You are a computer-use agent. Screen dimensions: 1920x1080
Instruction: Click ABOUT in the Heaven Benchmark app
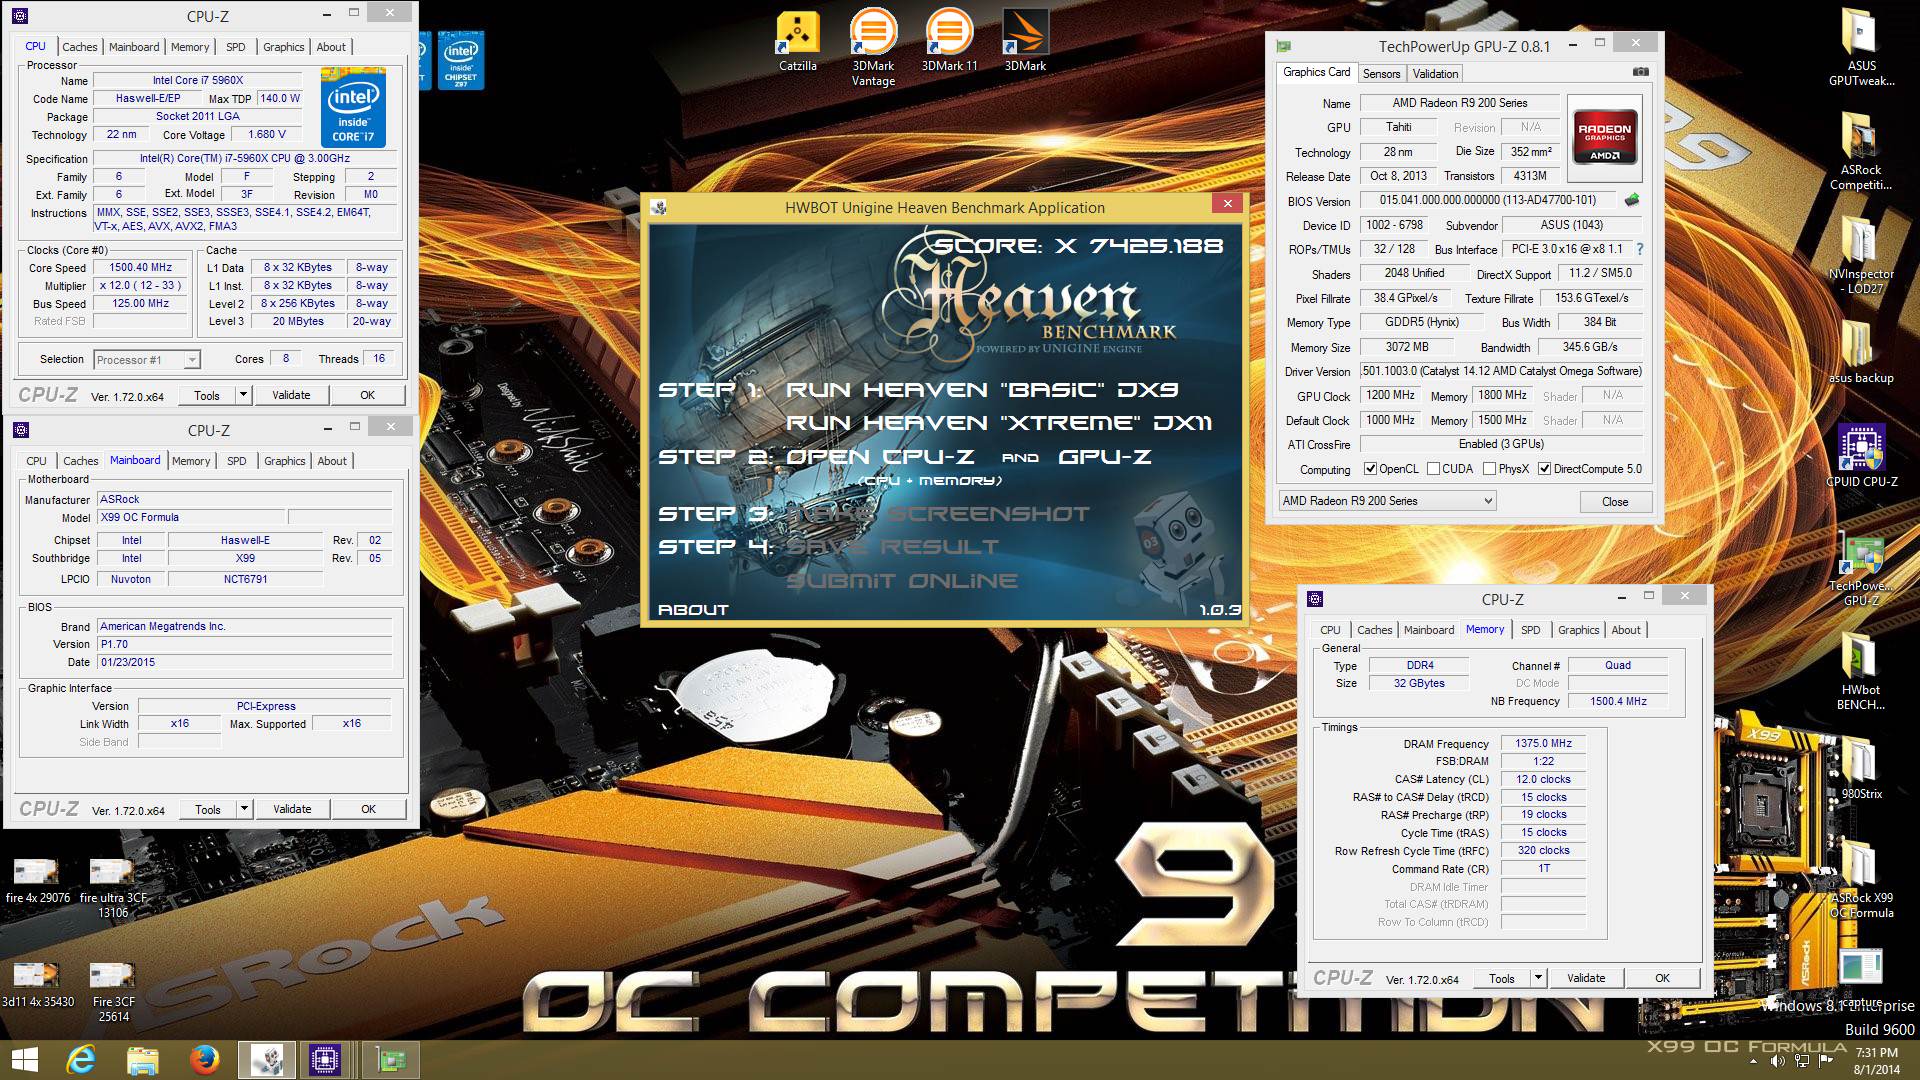pyautogui.click(x=693, y=609)
